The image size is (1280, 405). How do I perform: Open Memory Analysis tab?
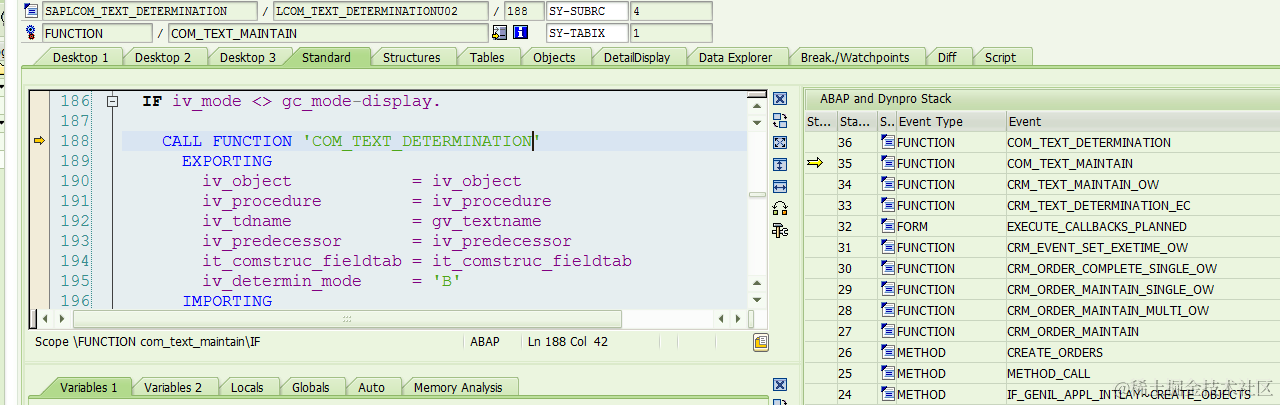tap(458, 388)
